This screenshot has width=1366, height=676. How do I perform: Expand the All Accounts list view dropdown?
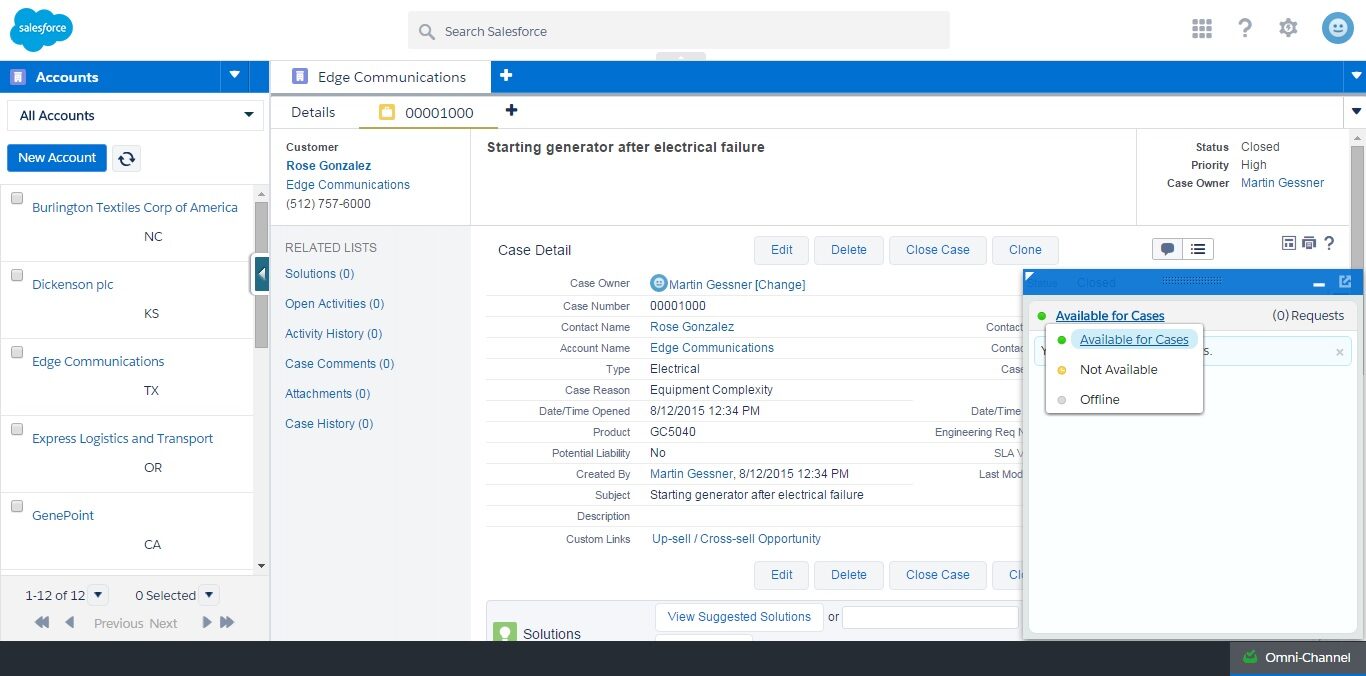tap(135, 115)
